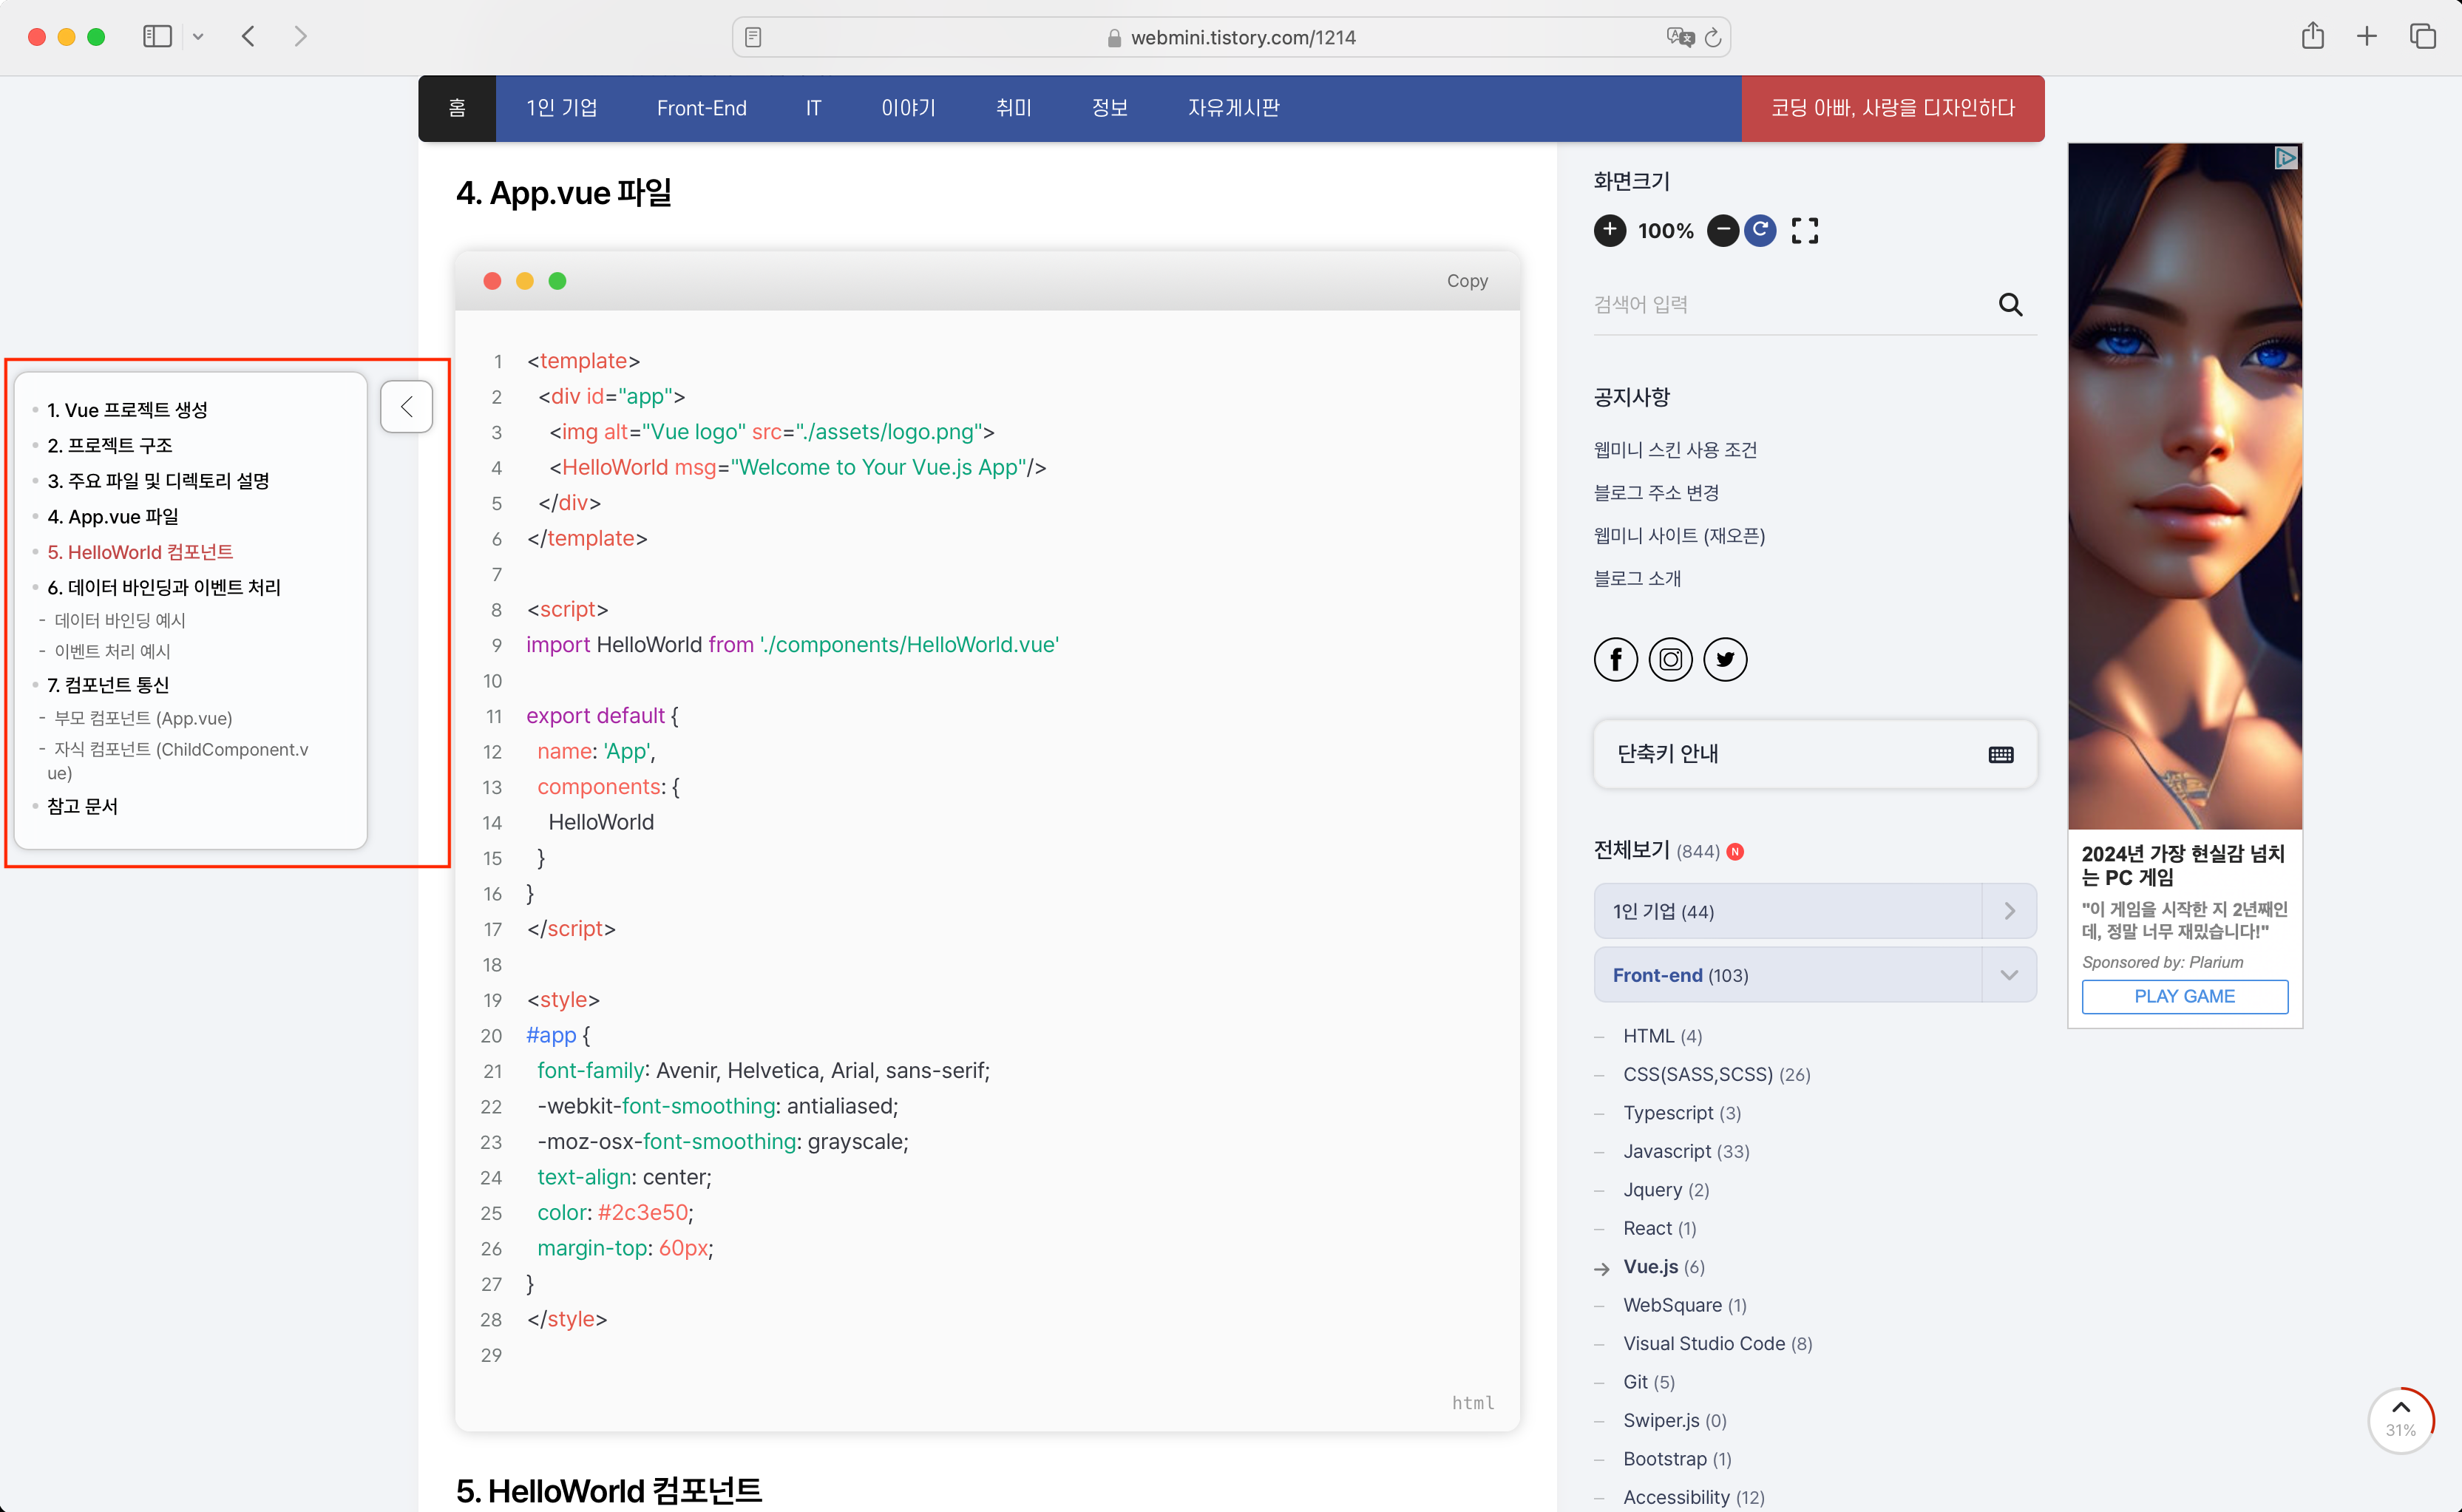Click the Safari translate icon in address bar
Viewport: 2462px width, 1512px height.
[x=1680, y=37]
